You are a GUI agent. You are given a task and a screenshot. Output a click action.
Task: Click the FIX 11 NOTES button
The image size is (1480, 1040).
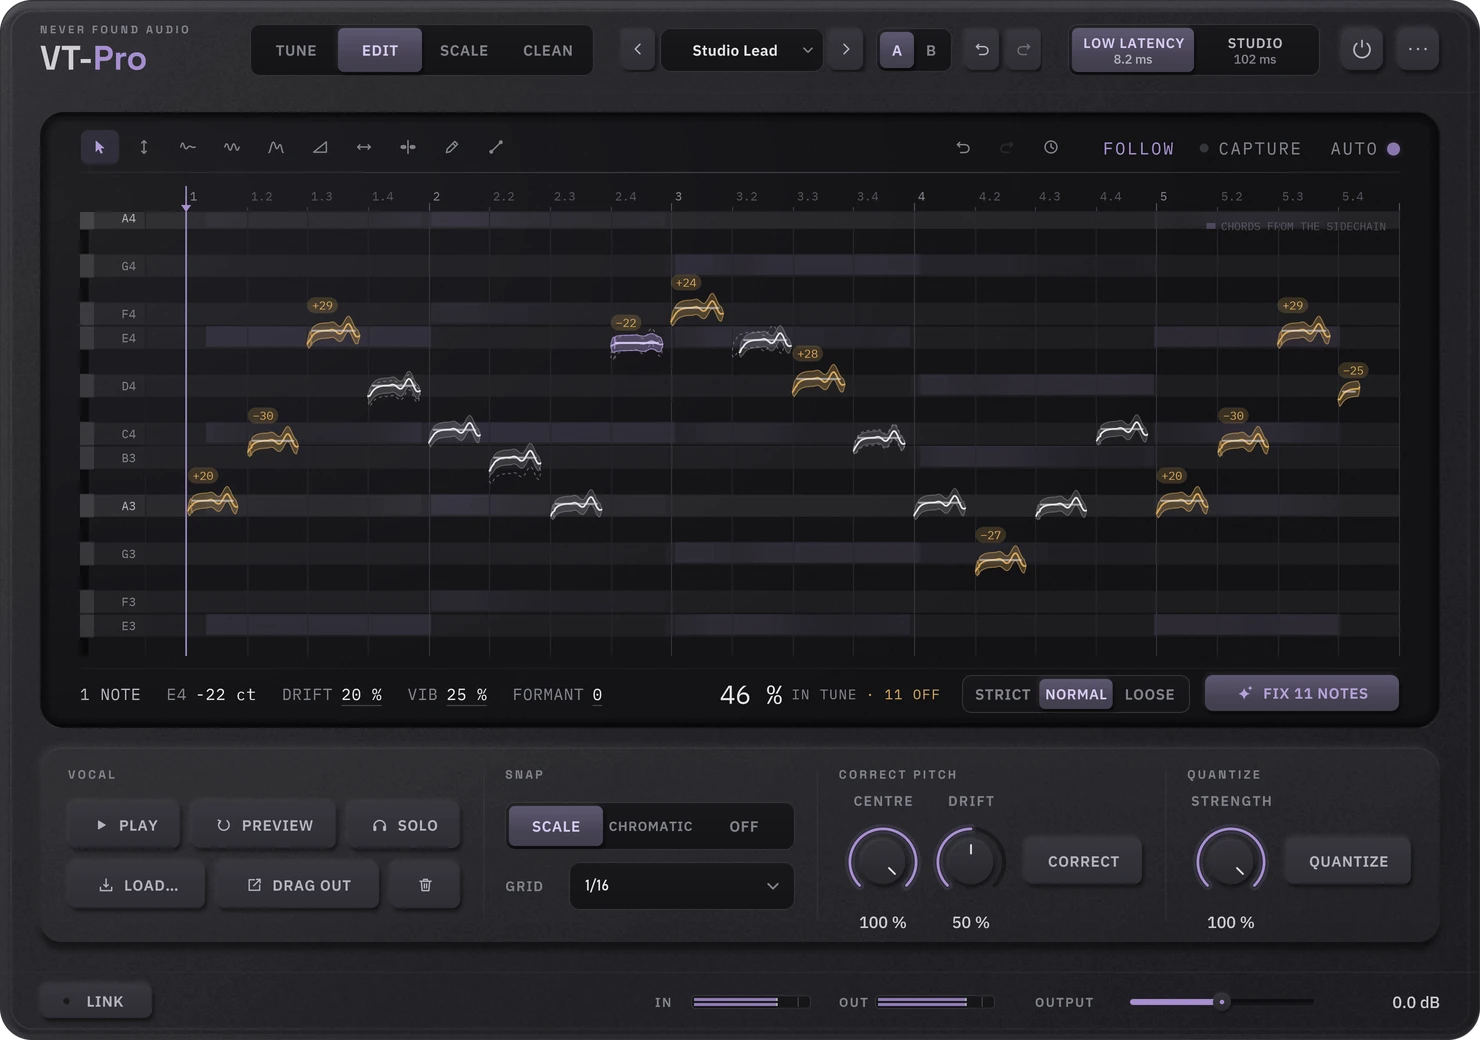tap(1301, 693)
